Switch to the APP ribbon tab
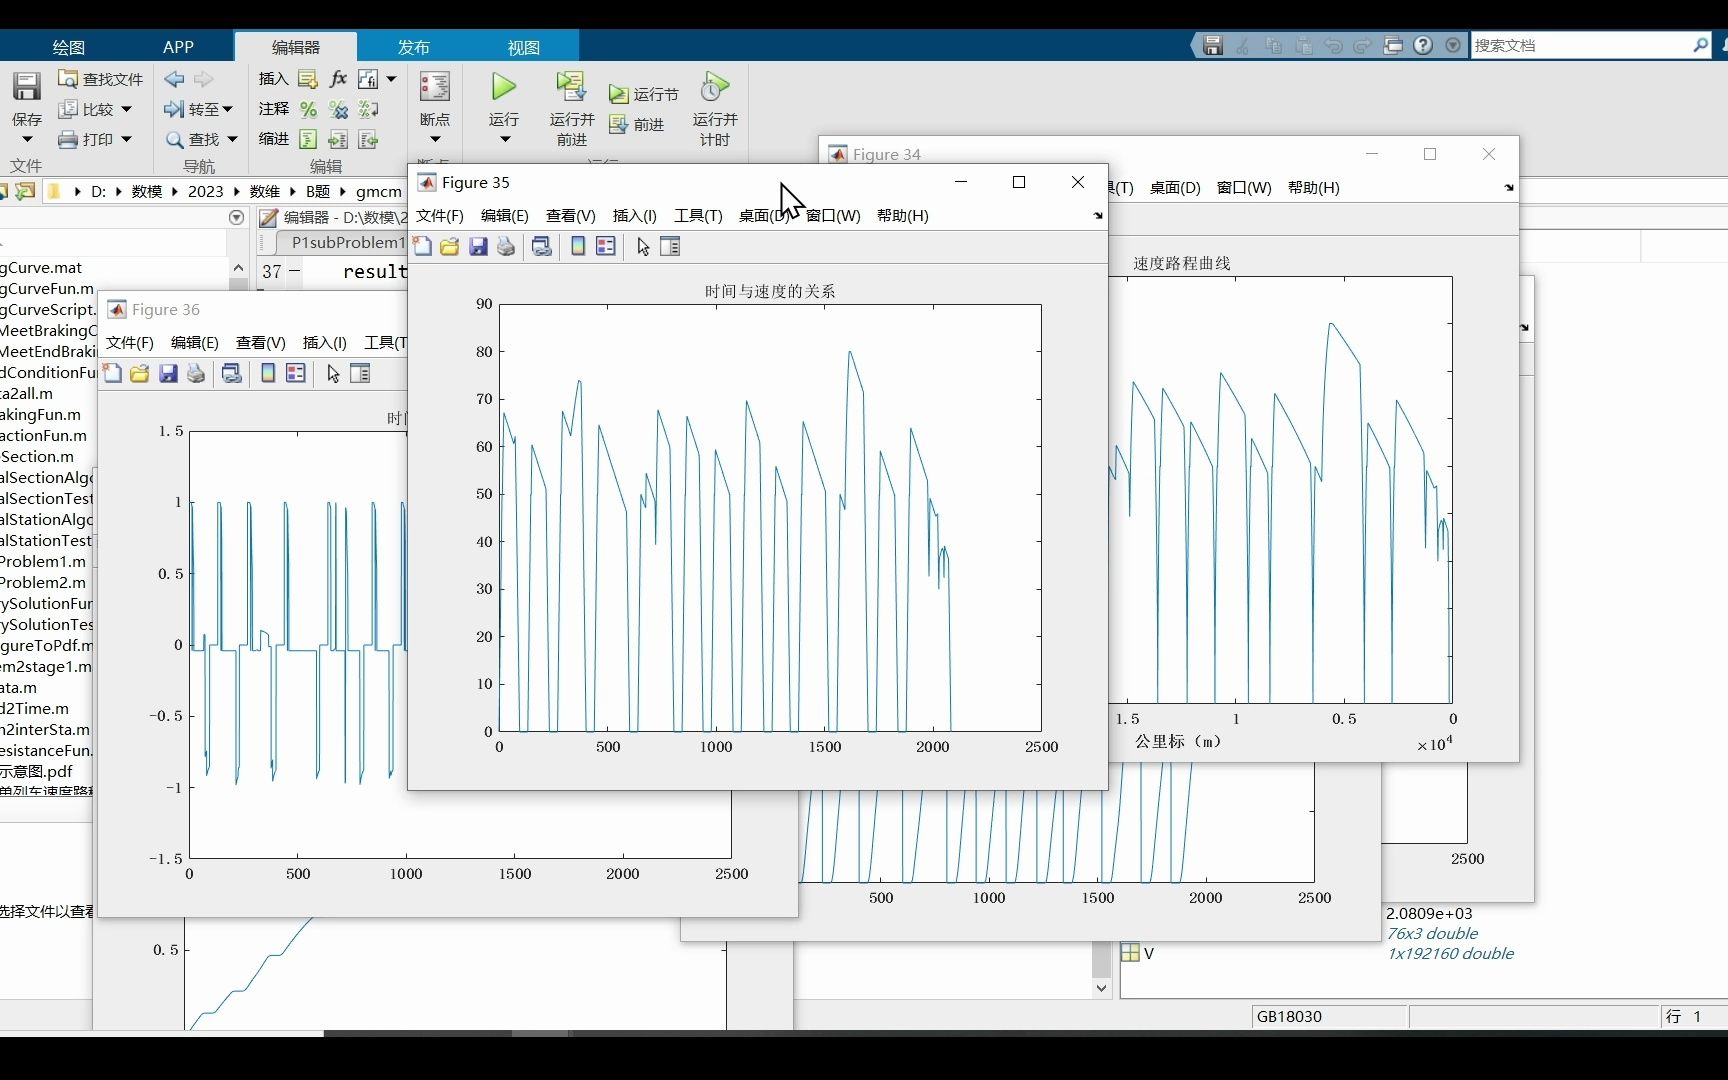This screenshot has height=1080, width=1728. tap(178, 47)
